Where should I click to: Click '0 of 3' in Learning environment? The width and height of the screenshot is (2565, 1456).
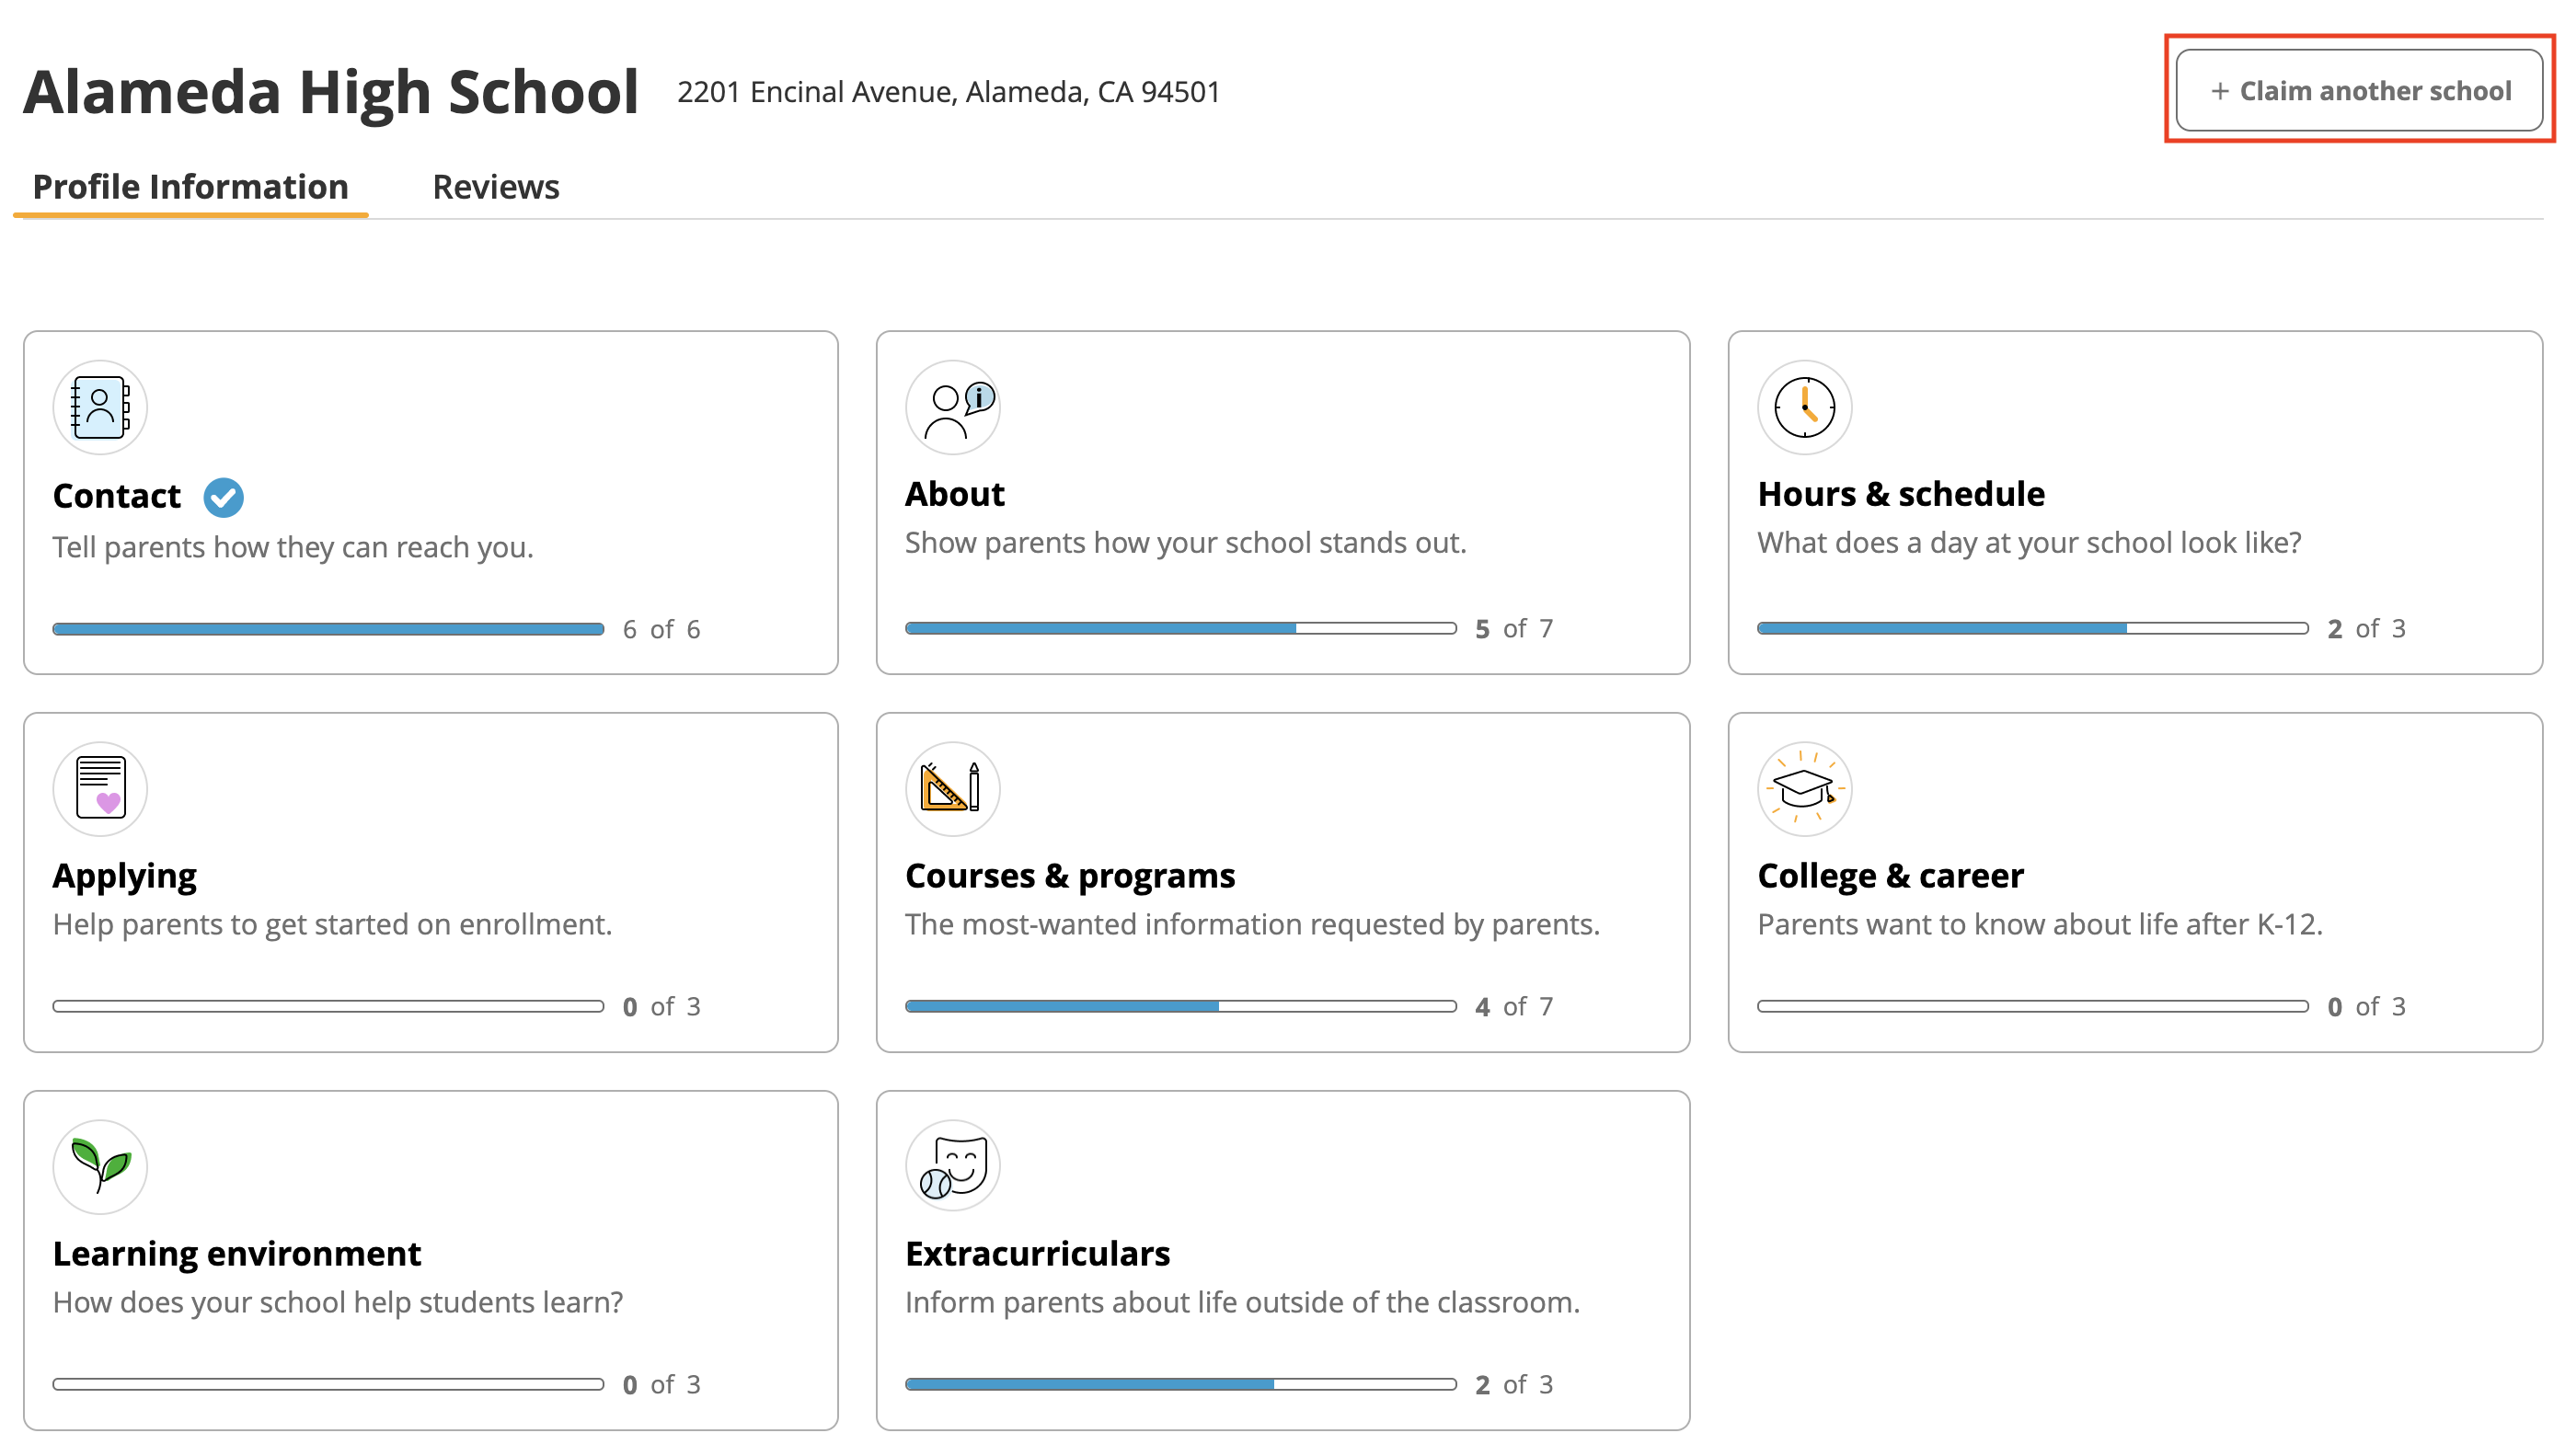[x=661, y=1384]
